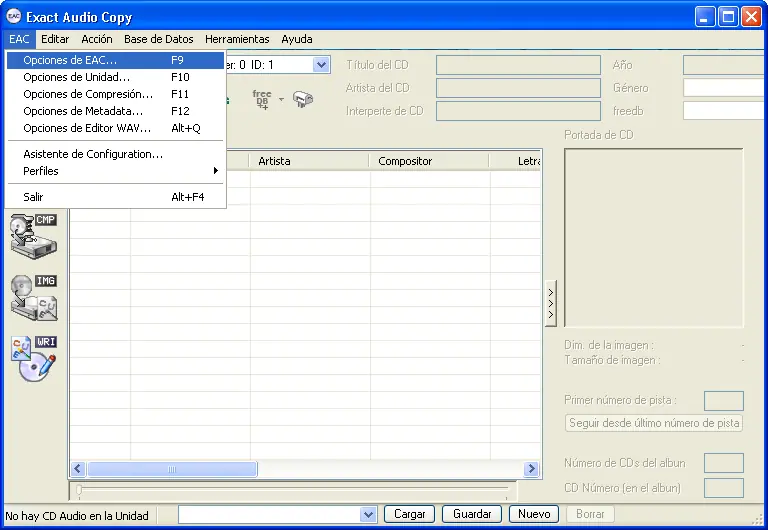Click the Compositor column header

429,161
